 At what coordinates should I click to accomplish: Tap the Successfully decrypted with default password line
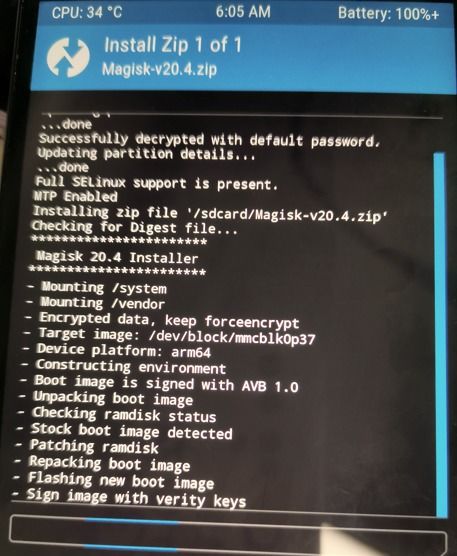pyautogui.click(x=209, y=140)
